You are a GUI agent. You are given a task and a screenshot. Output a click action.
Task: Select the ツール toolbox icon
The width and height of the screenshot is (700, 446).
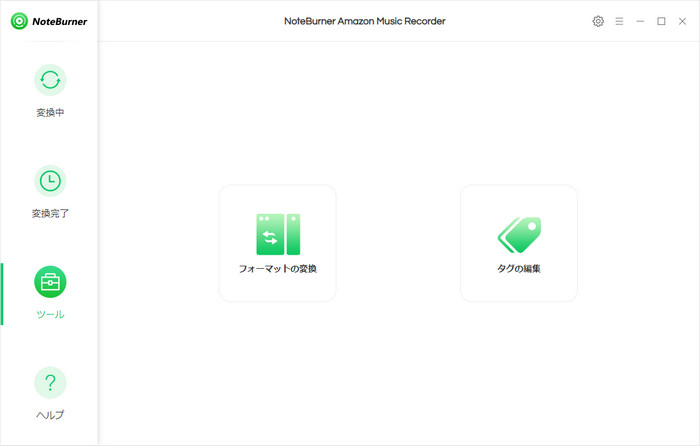(50, 282)
